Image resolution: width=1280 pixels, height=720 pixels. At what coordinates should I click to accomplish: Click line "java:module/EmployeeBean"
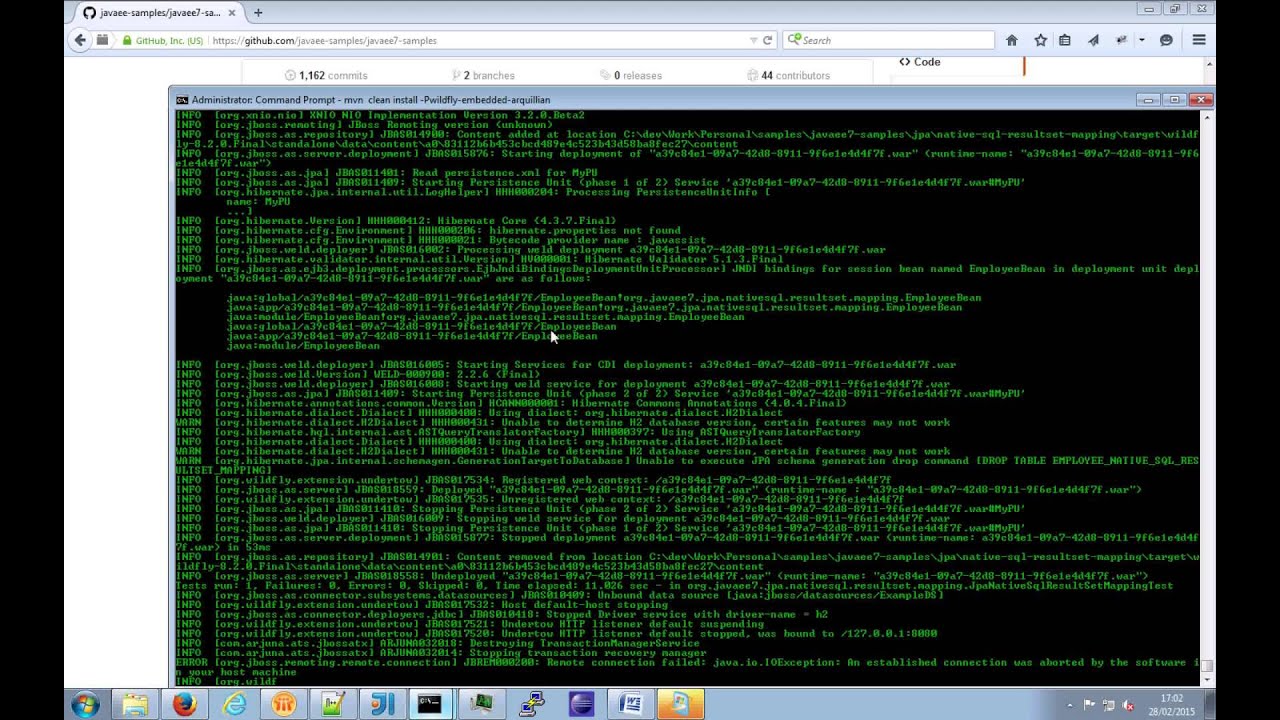[303, 346]
